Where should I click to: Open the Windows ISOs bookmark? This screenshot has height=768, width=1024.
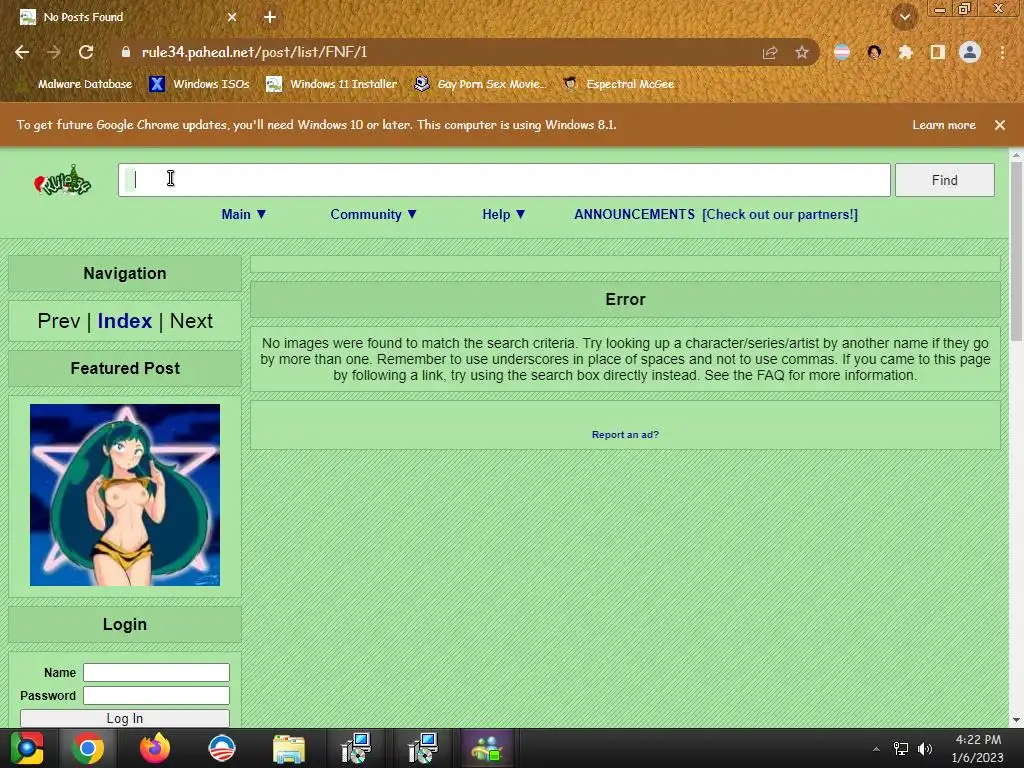200,84
